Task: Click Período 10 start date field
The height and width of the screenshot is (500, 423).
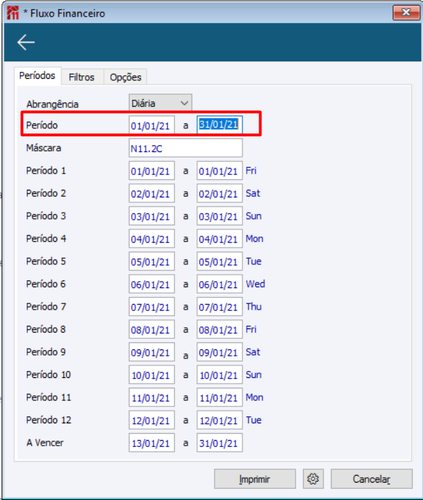Action: (152, 375)
